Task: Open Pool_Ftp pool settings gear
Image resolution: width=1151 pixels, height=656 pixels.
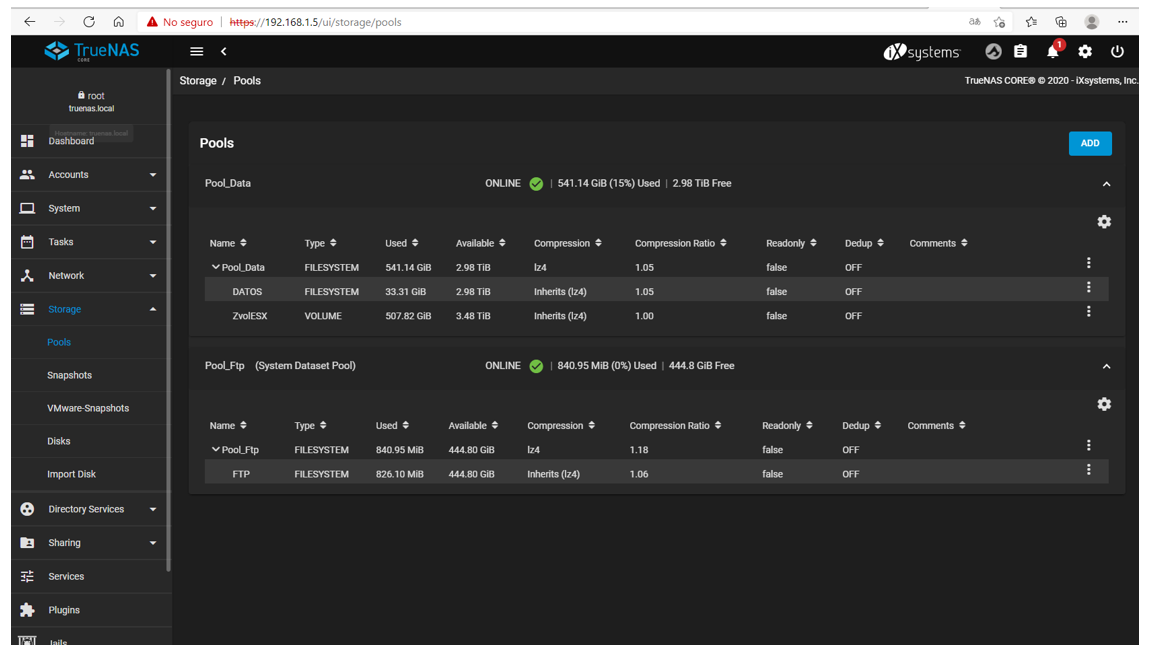Action: [x=1104, y=404]
